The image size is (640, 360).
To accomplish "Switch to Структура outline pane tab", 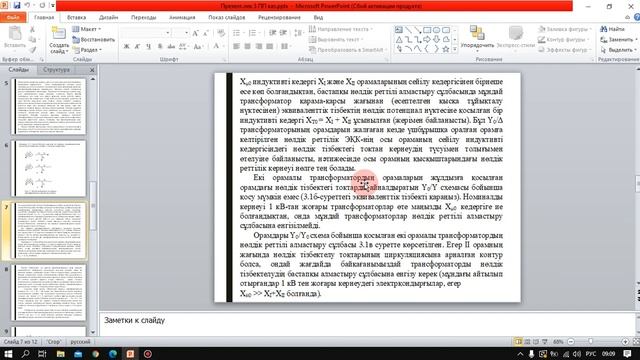I will point(56,70).
